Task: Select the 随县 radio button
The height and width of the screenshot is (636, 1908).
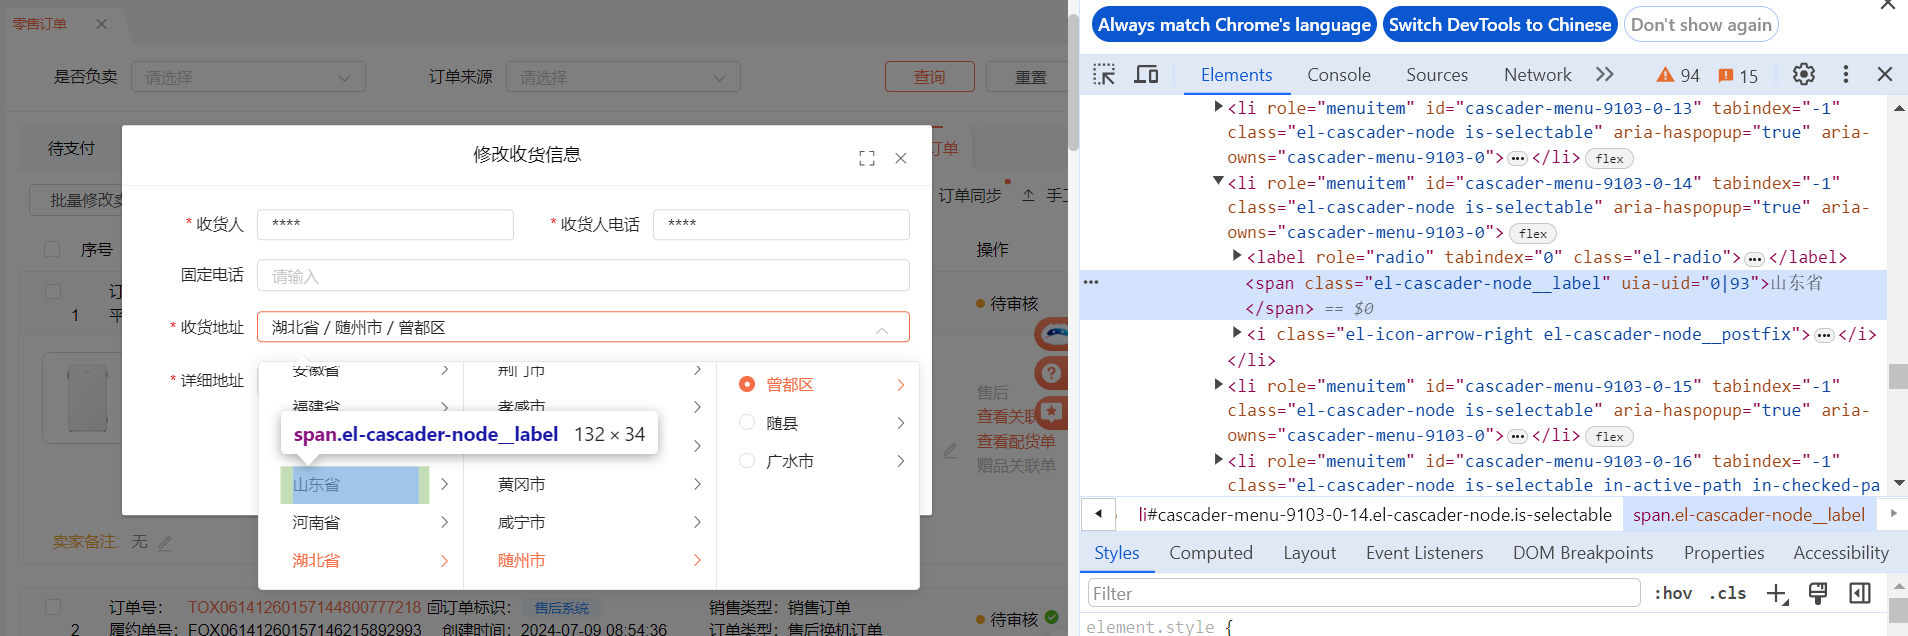Action: 747,423
